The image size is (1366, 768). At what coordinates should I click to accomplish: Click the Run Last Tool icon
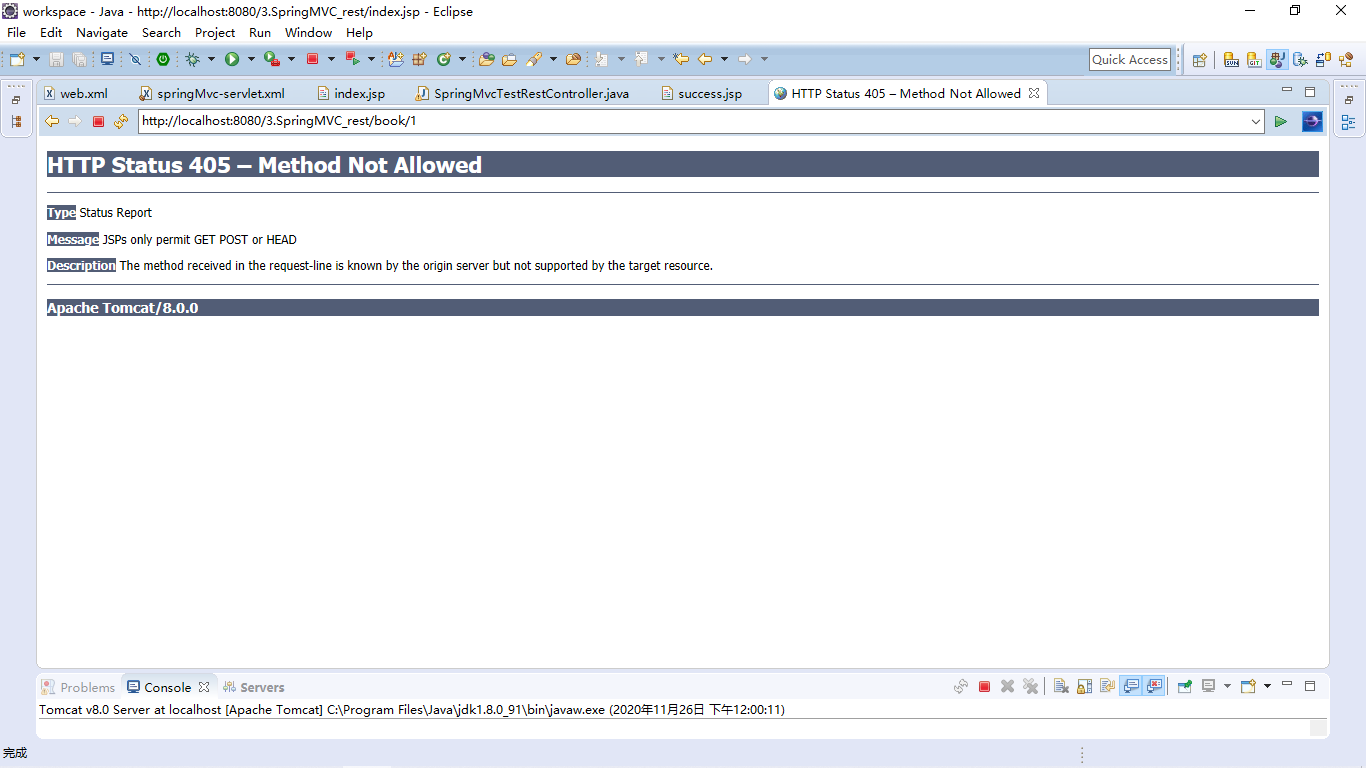click(271, 60)
